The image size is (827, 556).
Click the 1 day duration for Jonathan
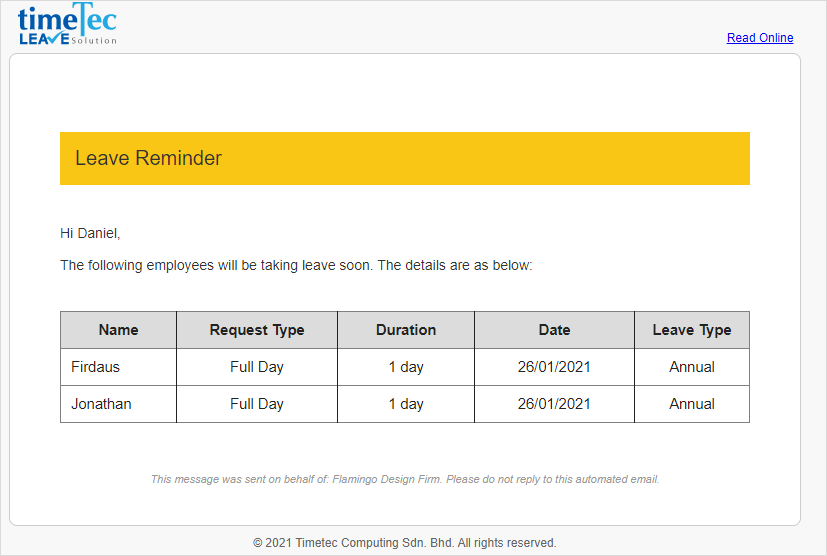(406, 404)
